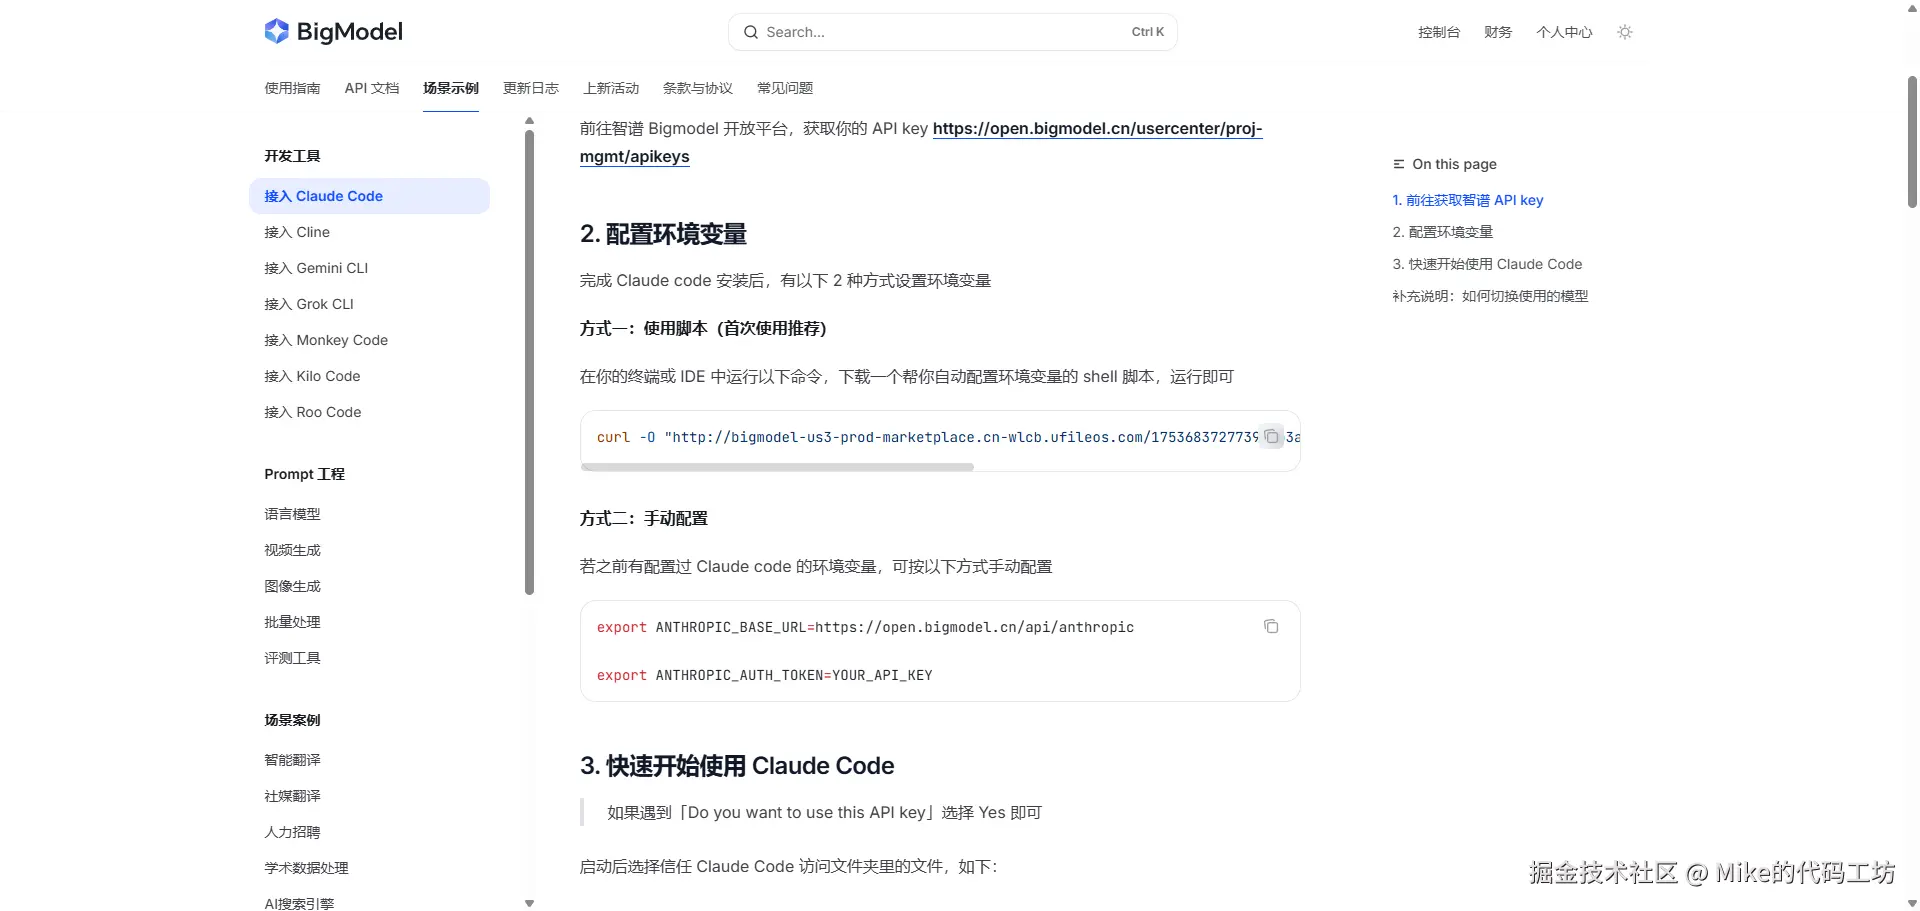Focus the Search input field
The width and height of the screenshot is (1920, 911).
point(952,32)
